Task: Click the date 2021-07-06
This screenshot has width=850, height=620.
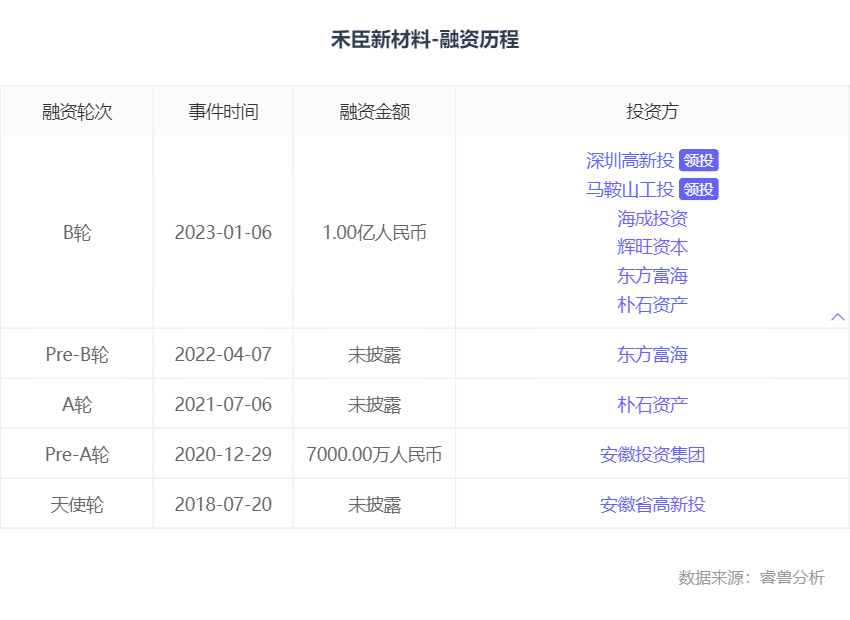Action: click(223, 404)
